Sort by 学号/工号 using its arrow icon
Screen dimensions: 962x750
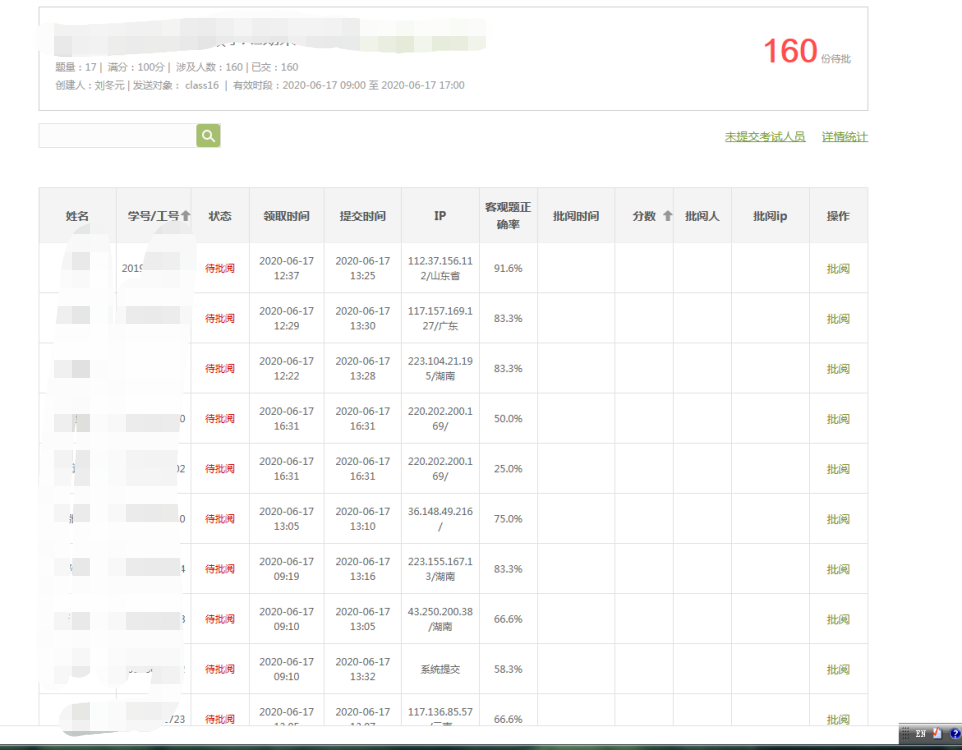185,215
